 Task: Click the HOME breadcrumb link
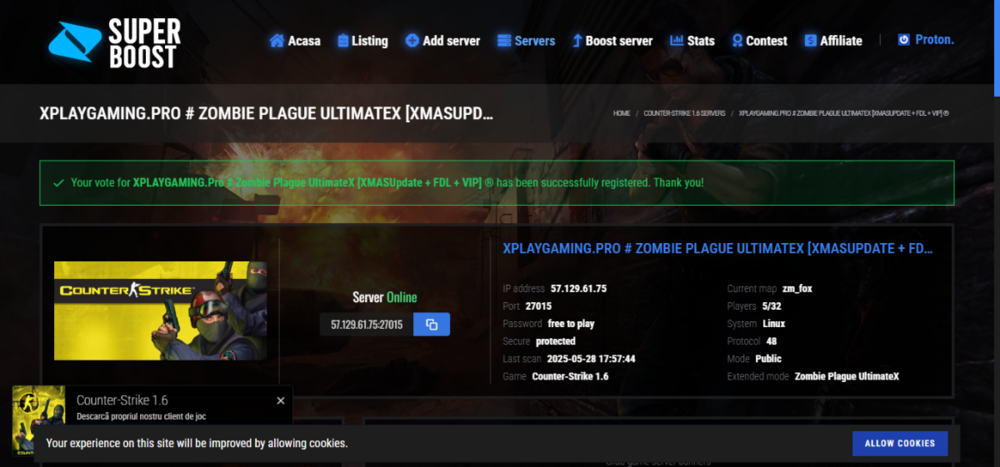tap(622, 114)
